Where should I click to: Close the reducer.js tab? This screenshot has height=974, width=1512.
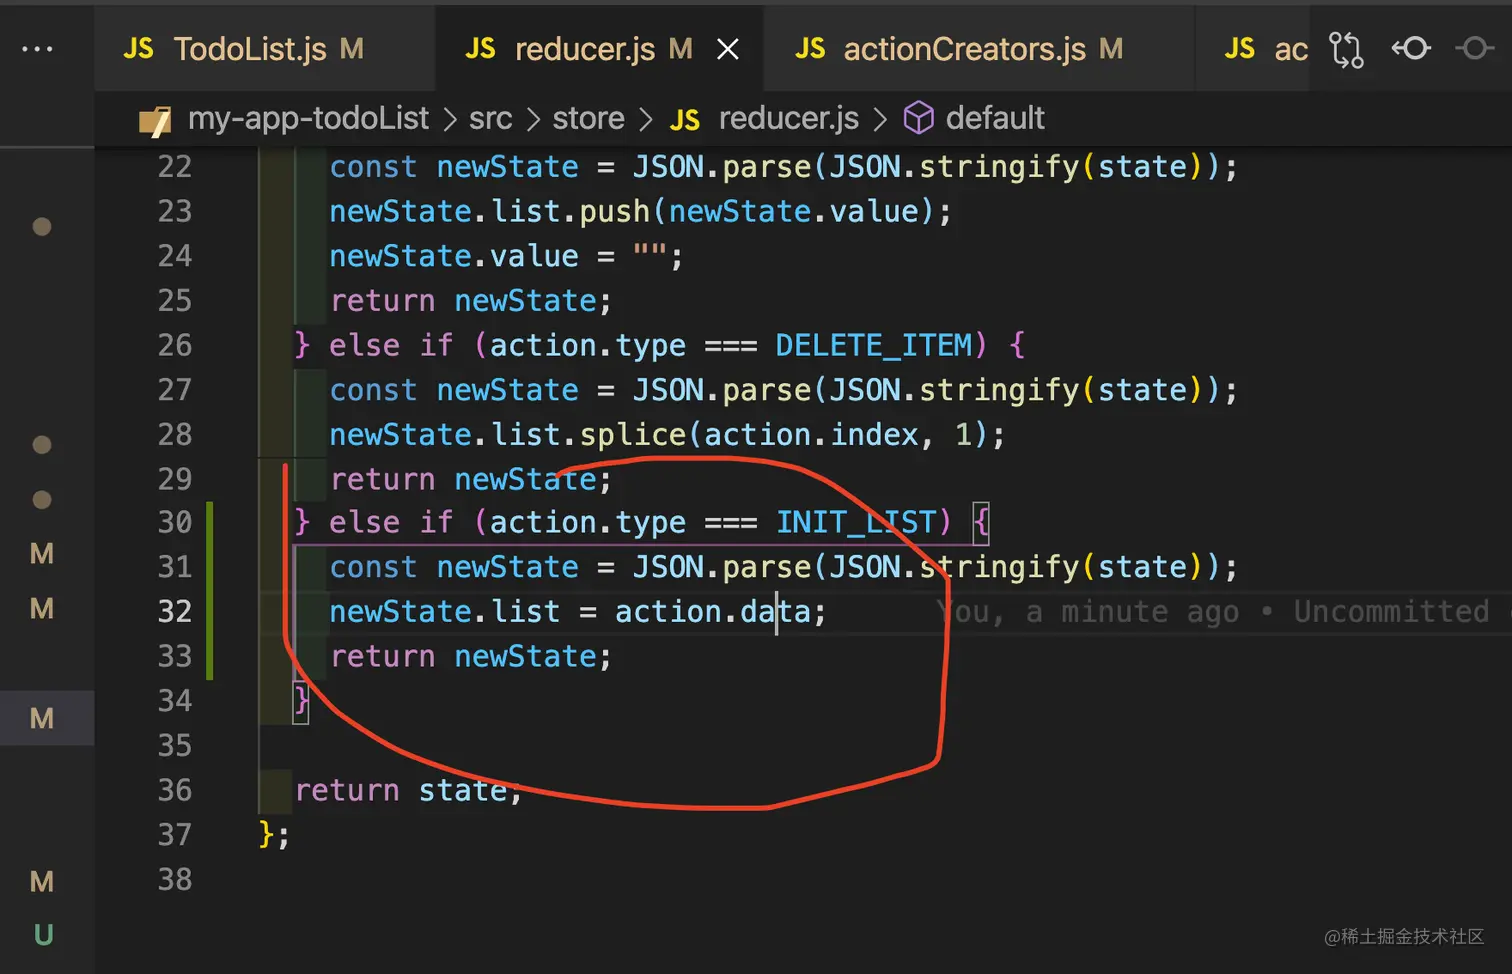click(x=728, y=49)
